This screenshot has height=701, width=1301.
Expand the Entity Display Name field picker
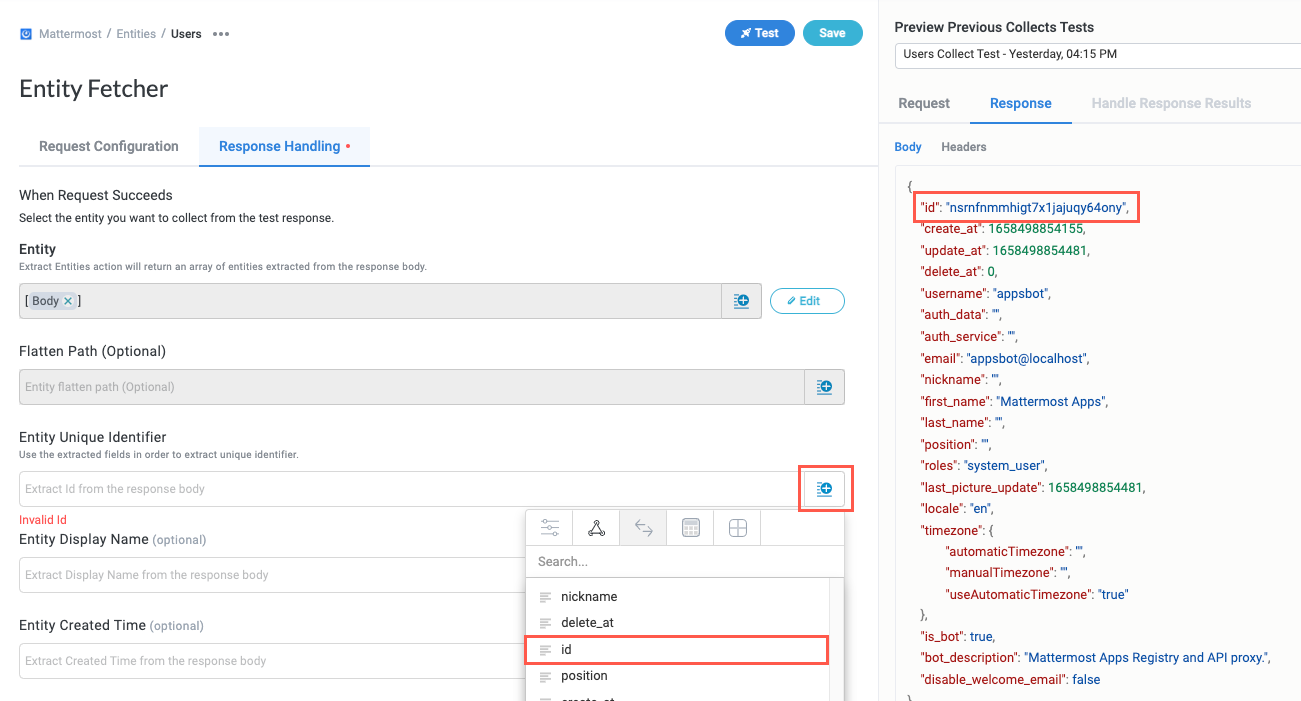pyautogui.click(x=824, y=575)
